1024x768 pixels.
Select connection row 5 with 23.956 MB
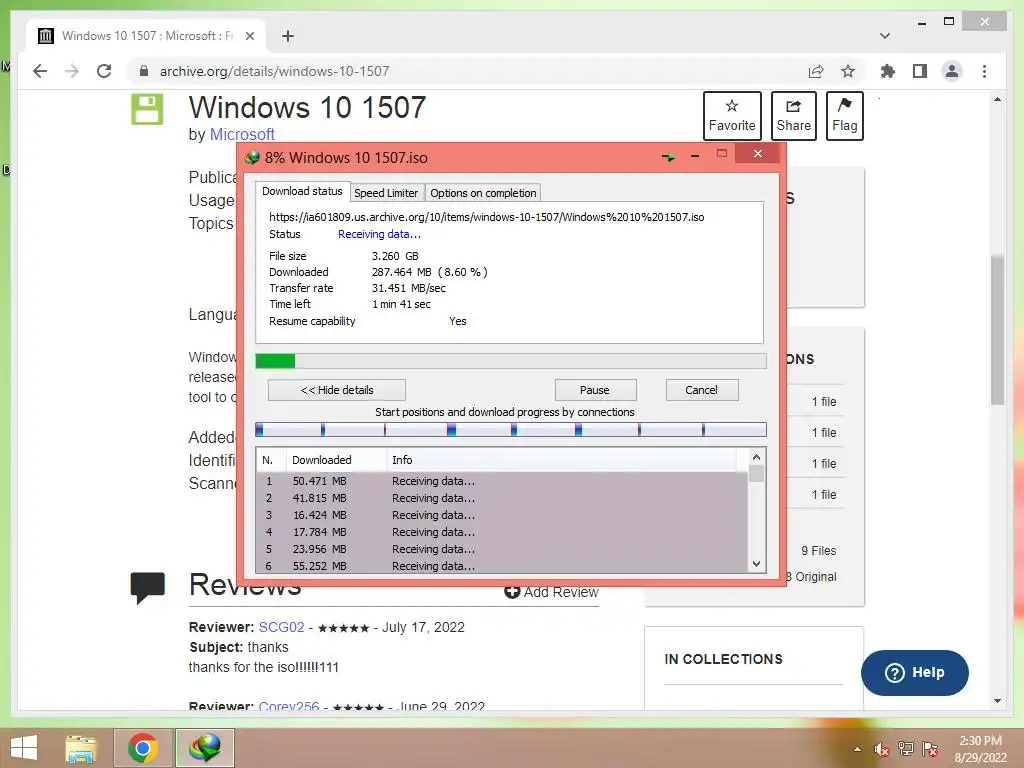(x=502, y=549)
